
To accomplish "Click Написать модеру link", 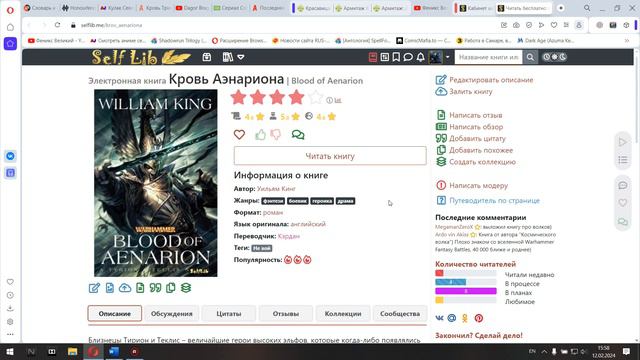I will click(x=478, y=185).
